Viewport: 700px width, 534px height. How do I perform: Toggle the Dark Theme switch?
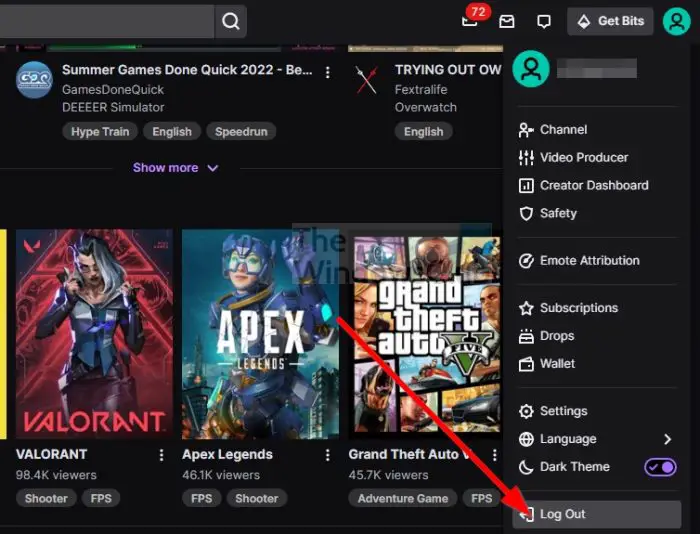pyautogui.click(x=660, y=467)
